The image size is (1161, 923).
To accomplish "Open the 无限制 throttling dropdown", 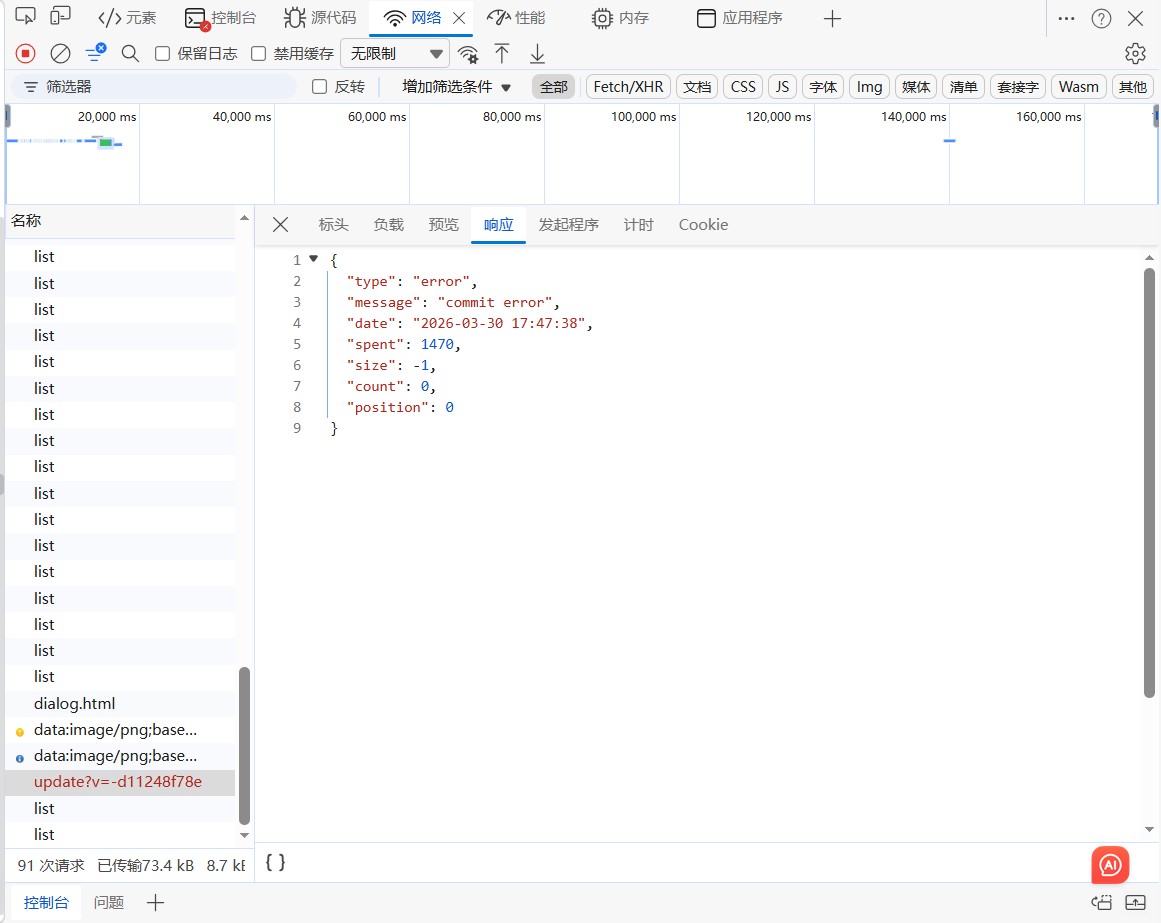I will pos(395,54).
